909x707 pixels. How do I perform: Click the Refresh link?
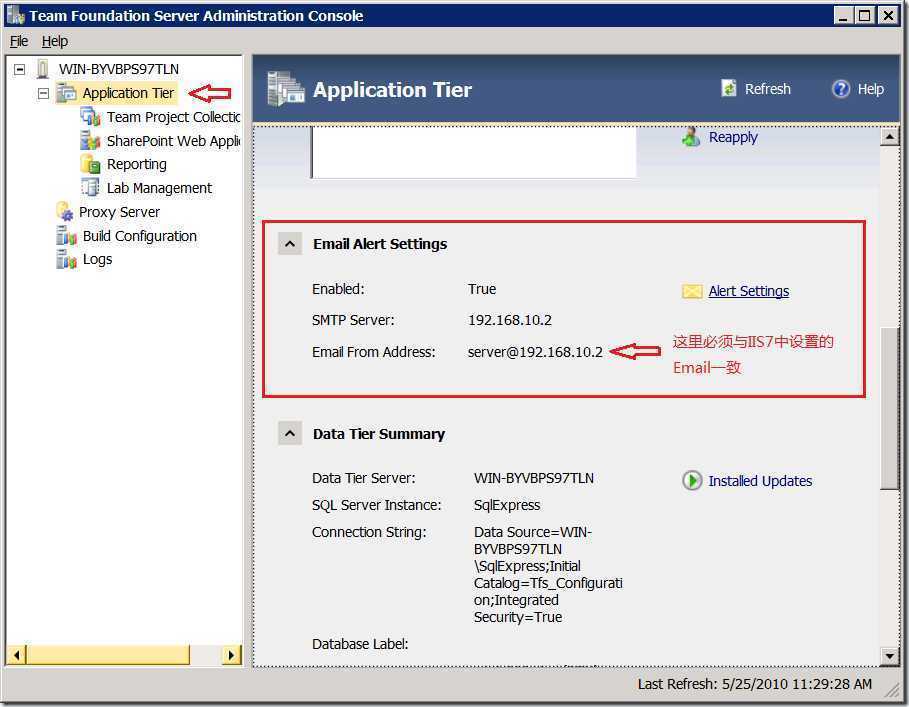point(768,89)
